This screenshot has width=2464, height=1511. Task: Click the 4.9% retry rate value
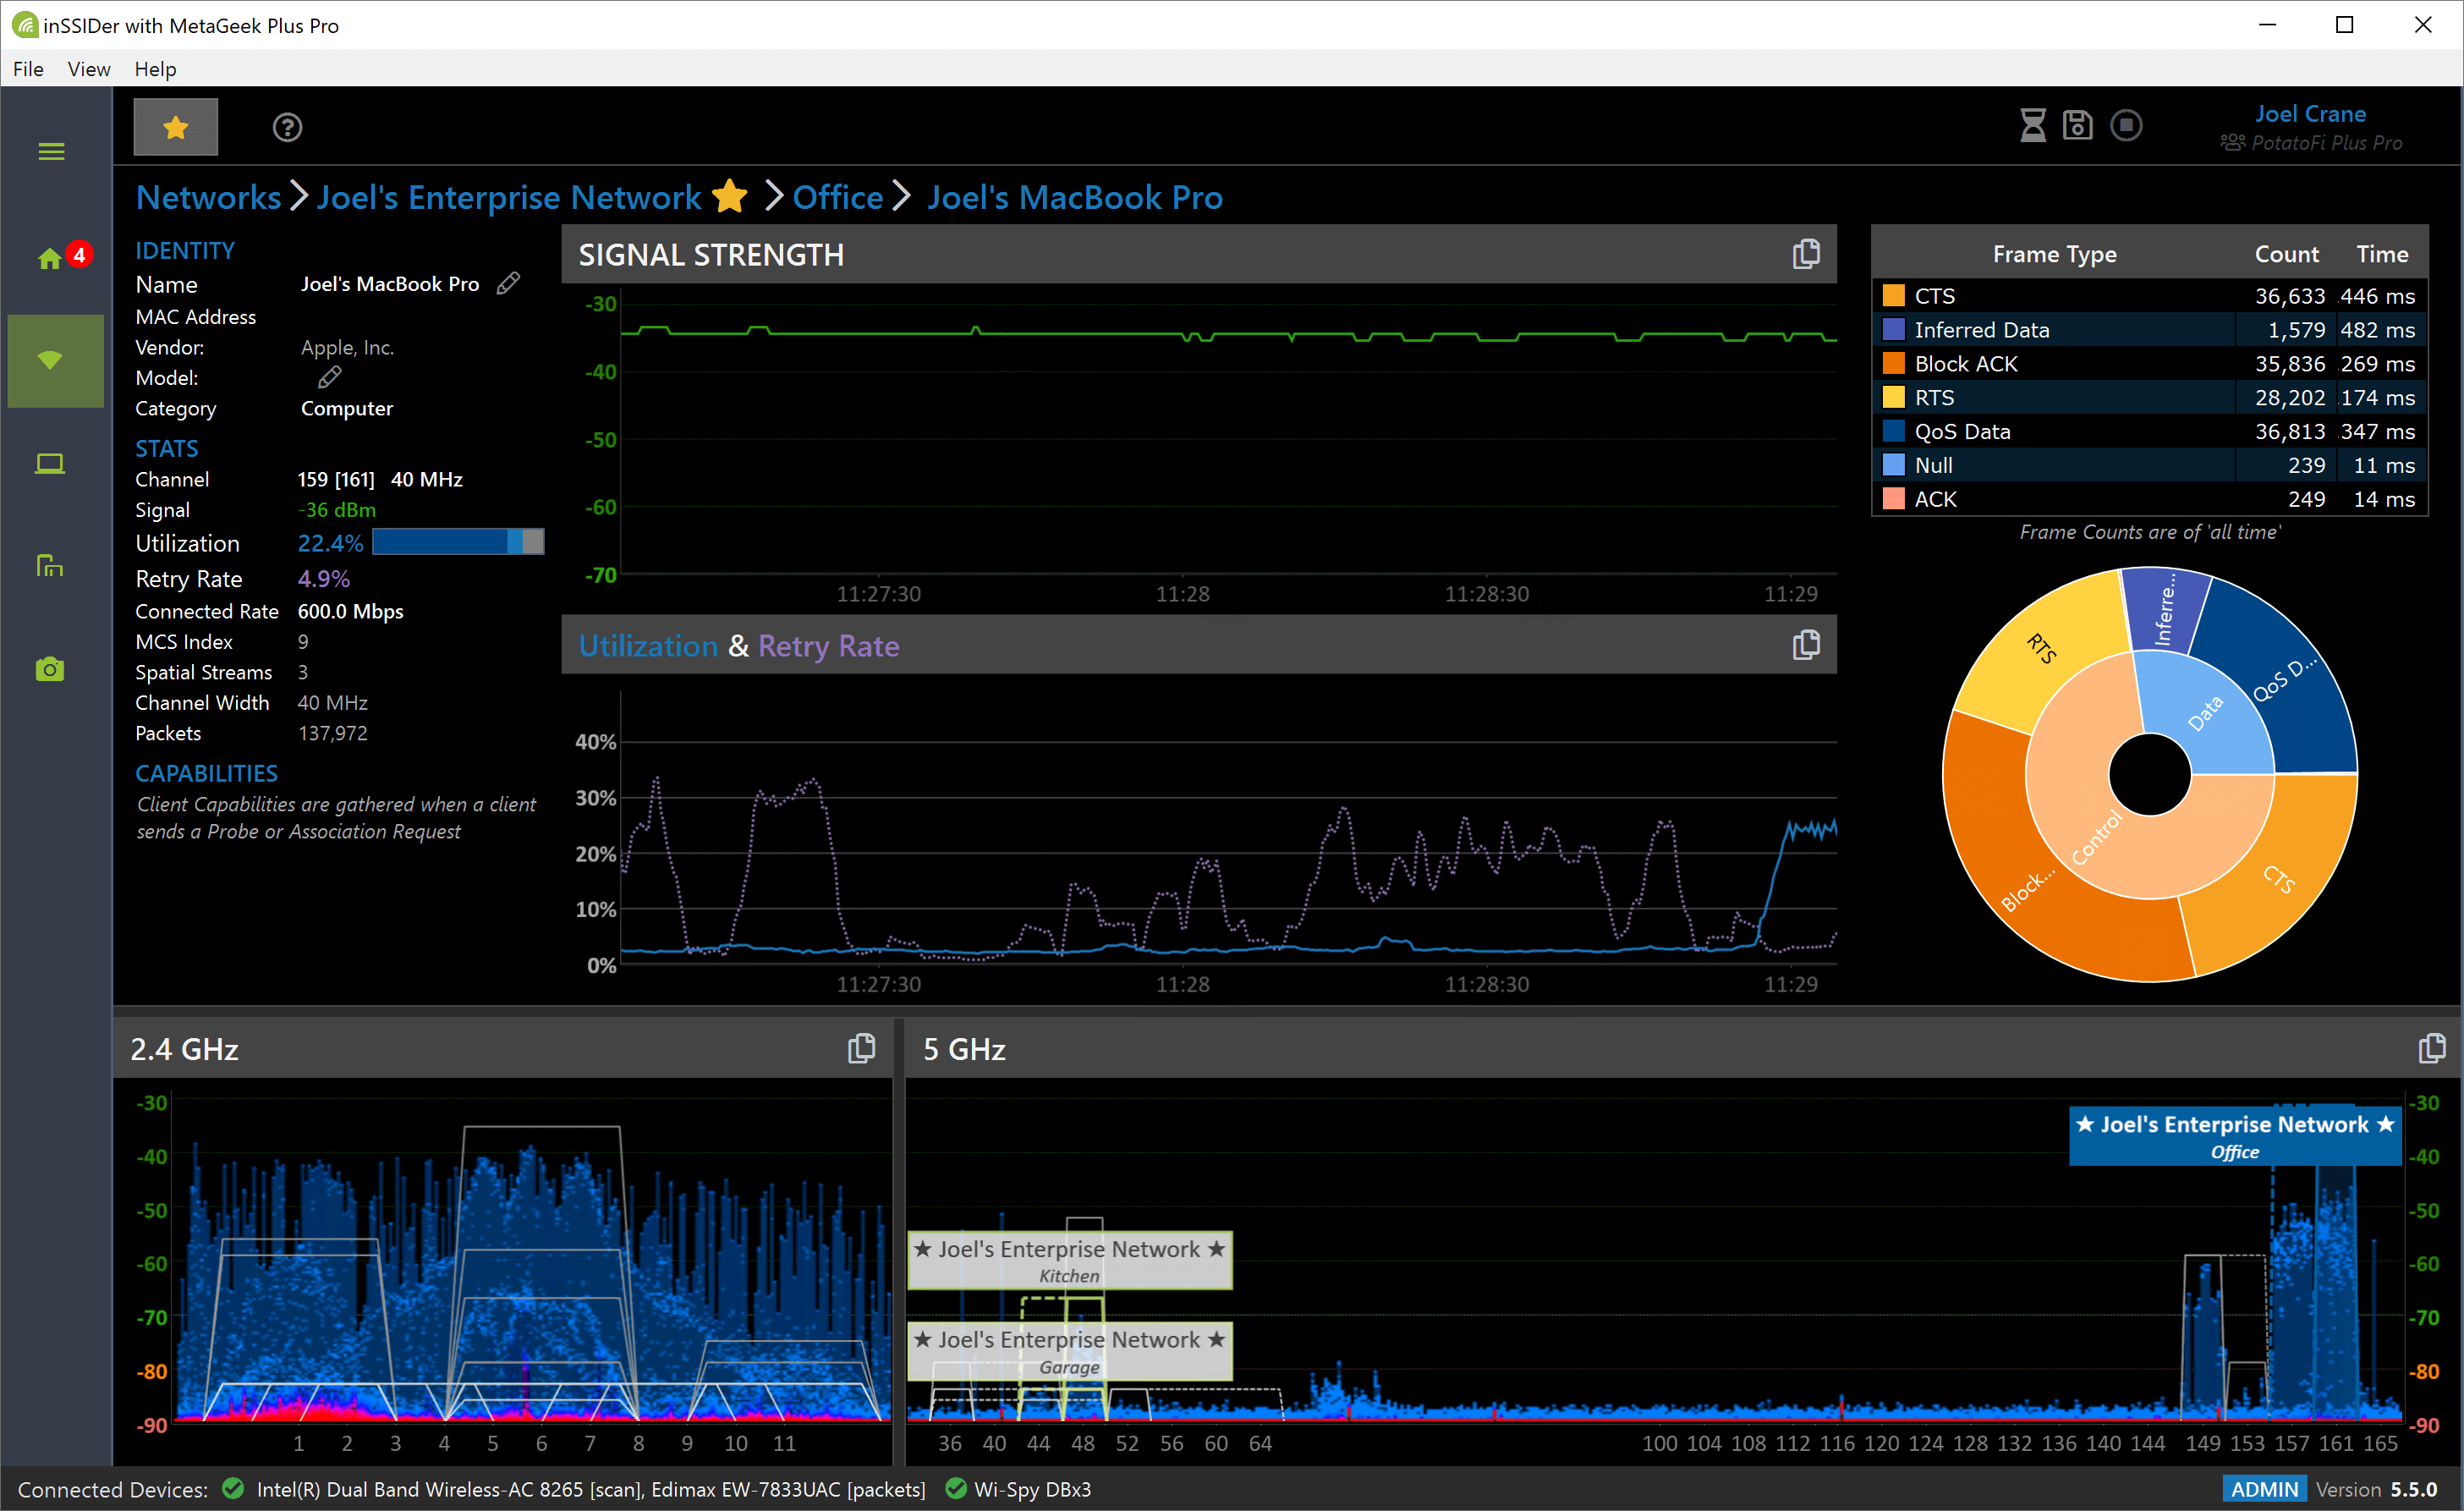(x=324, y=579)
